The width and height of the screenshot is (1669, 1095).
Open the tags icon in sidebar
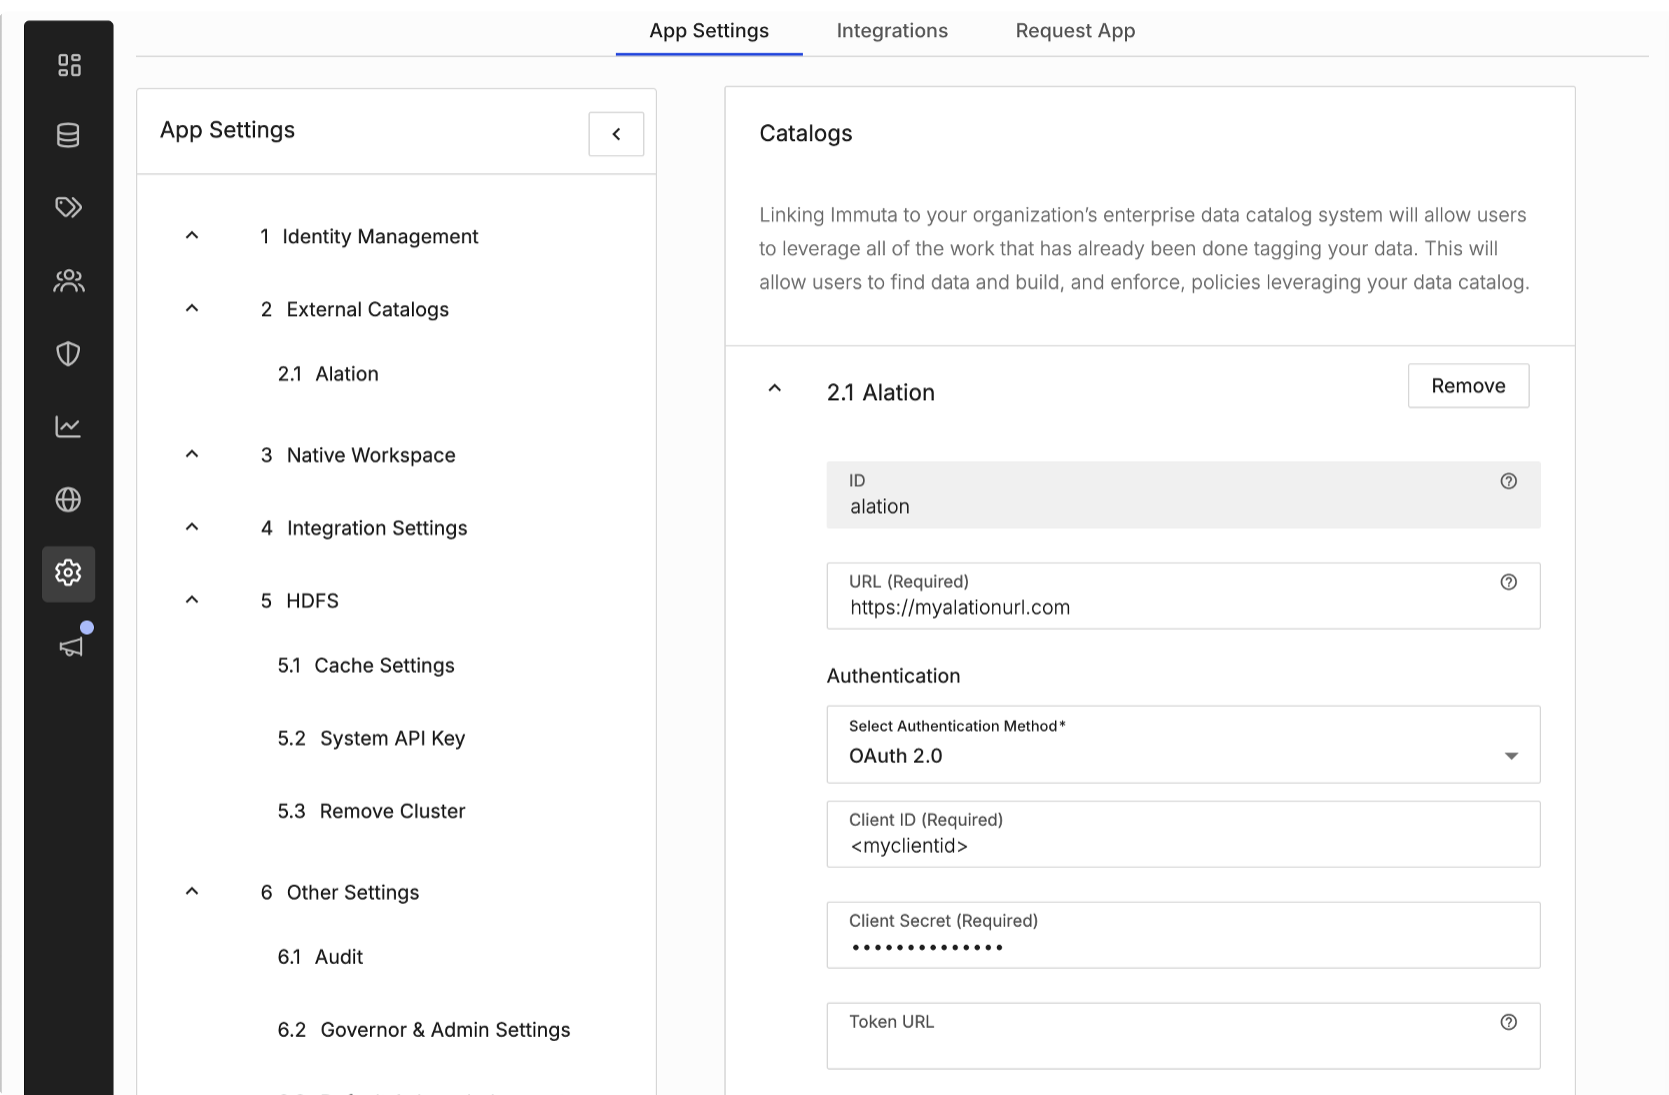[x=68, y=207]
